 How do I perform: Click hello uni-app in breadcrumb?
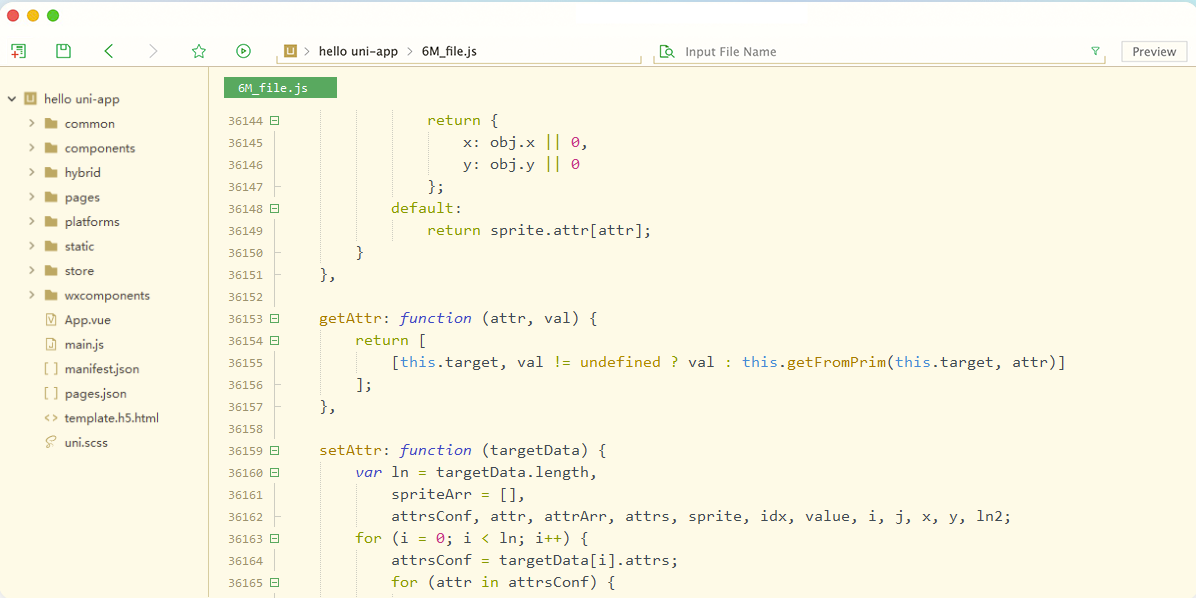pos(358,52)
